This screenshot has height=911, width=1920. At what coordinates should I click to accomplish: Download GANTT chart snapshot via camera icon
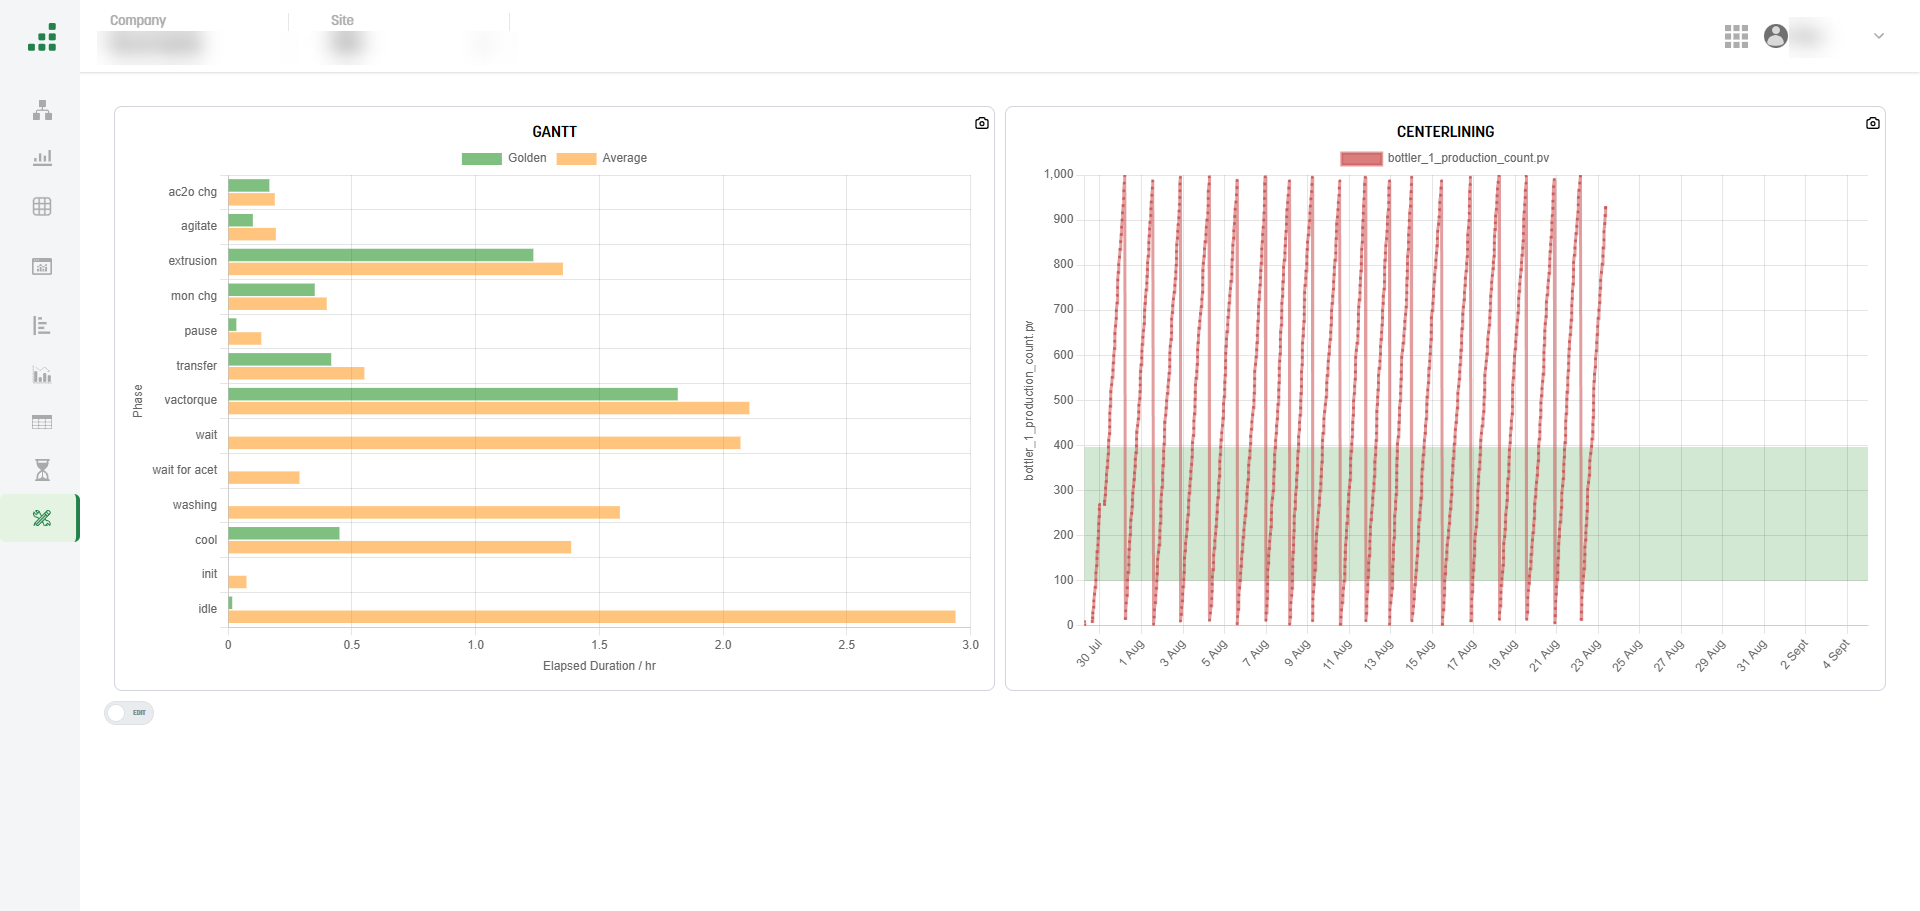coord(982,123)
